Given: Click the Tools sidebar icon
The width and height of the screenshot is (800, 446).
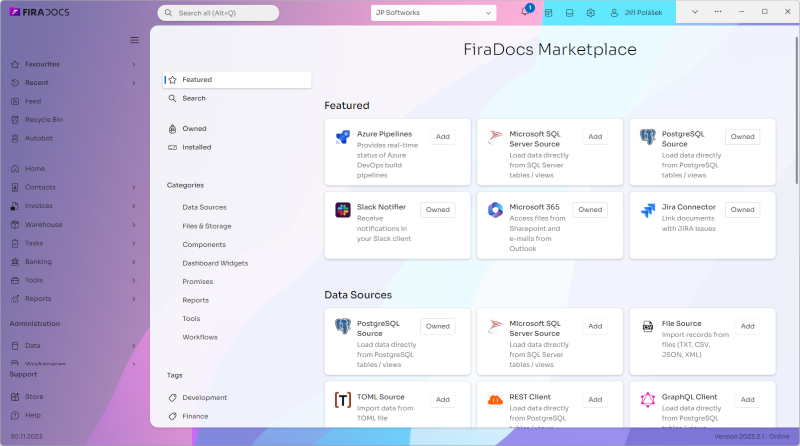Looking at the screenshot, I should [x=15, y=280].
